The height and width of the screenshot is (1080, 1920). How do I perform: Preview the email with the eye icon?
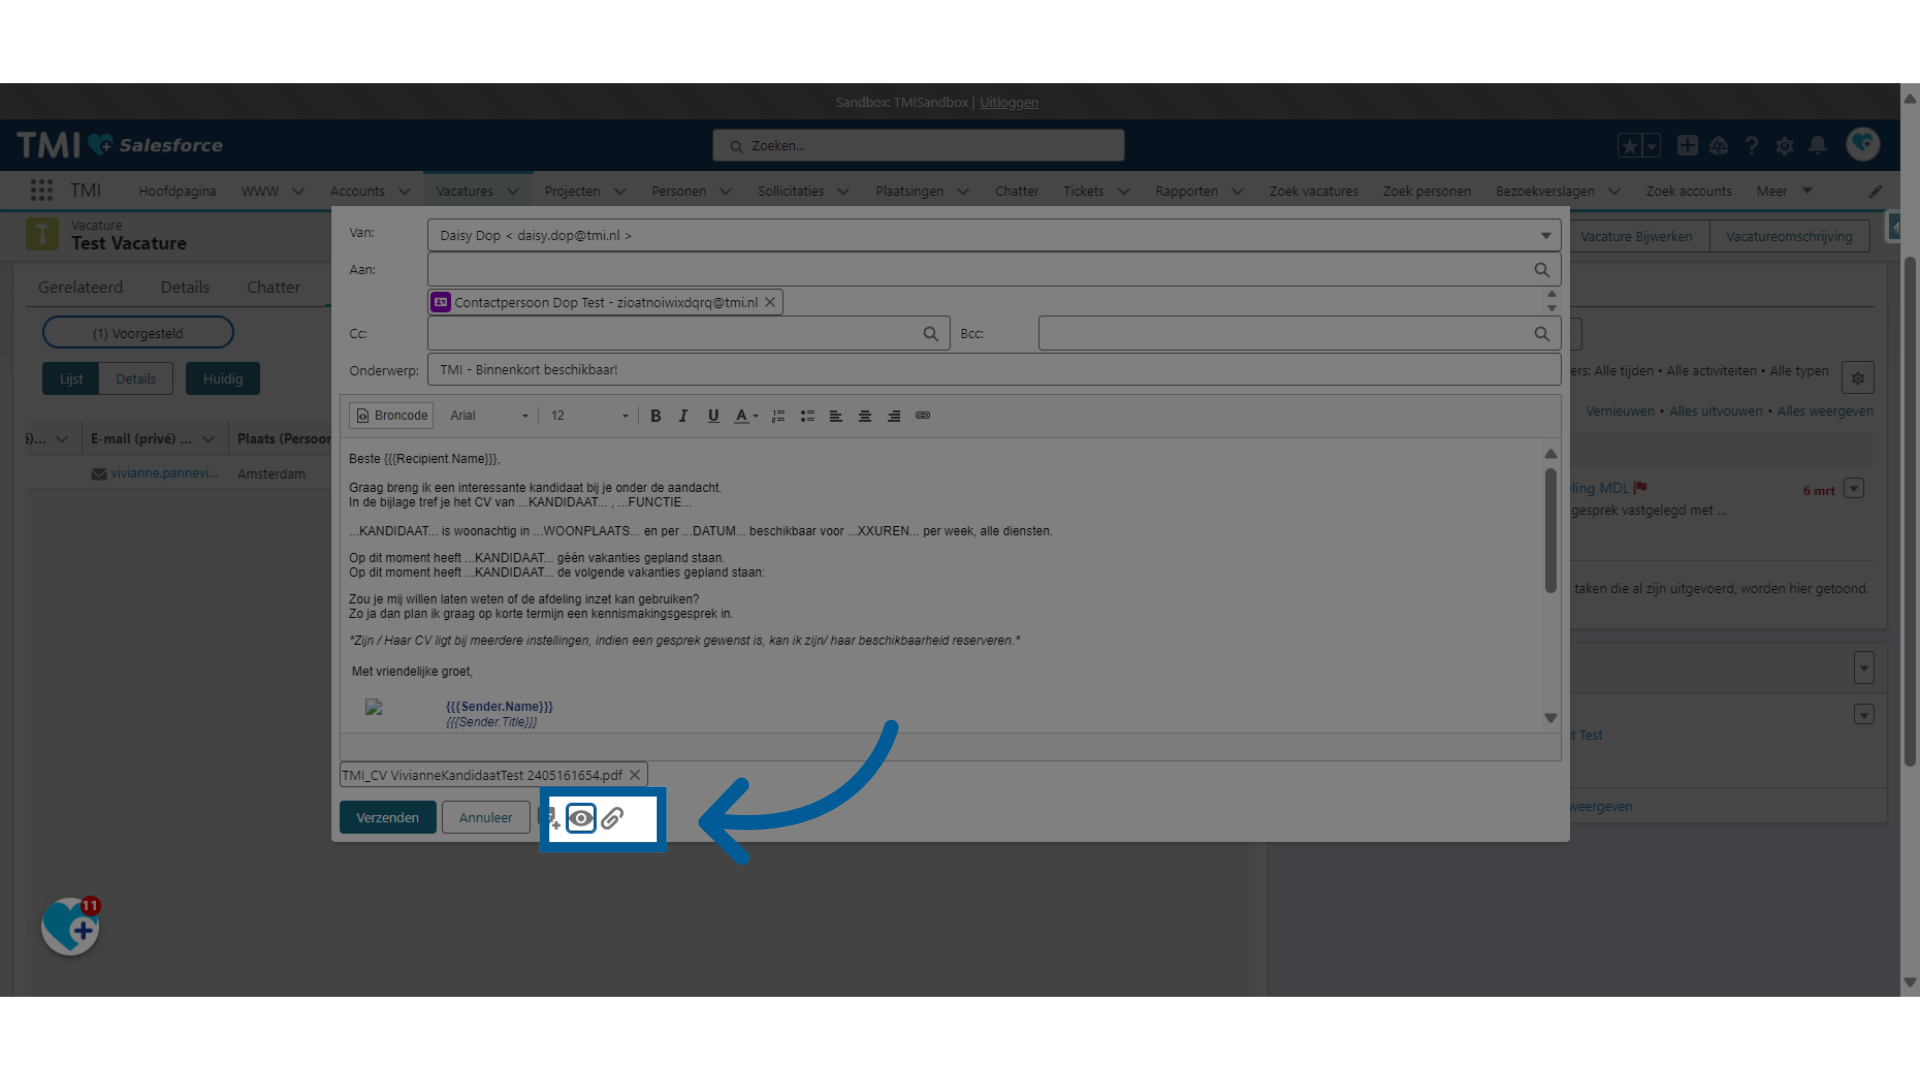(x=581, y=818)
